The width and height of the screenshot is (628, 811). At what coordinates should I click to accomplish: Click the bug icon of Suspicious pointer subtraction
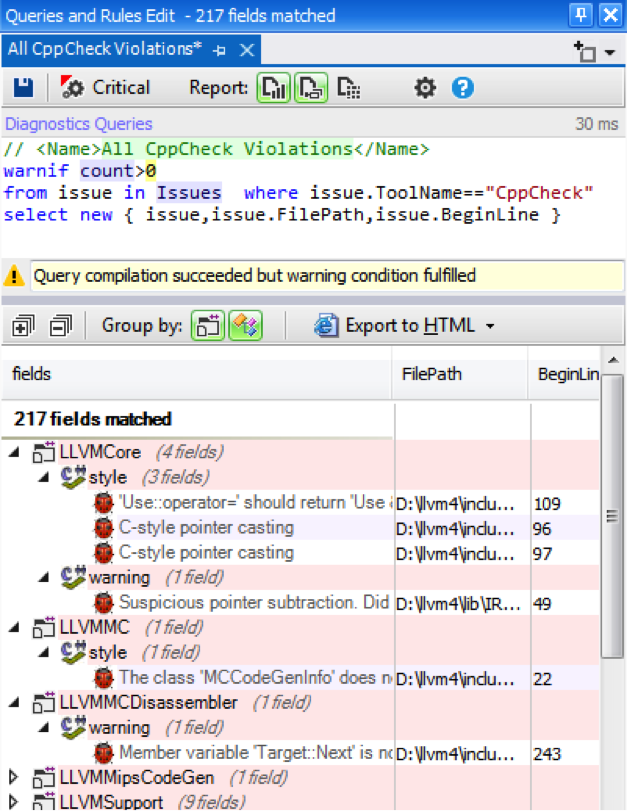[x=104, y=603]
